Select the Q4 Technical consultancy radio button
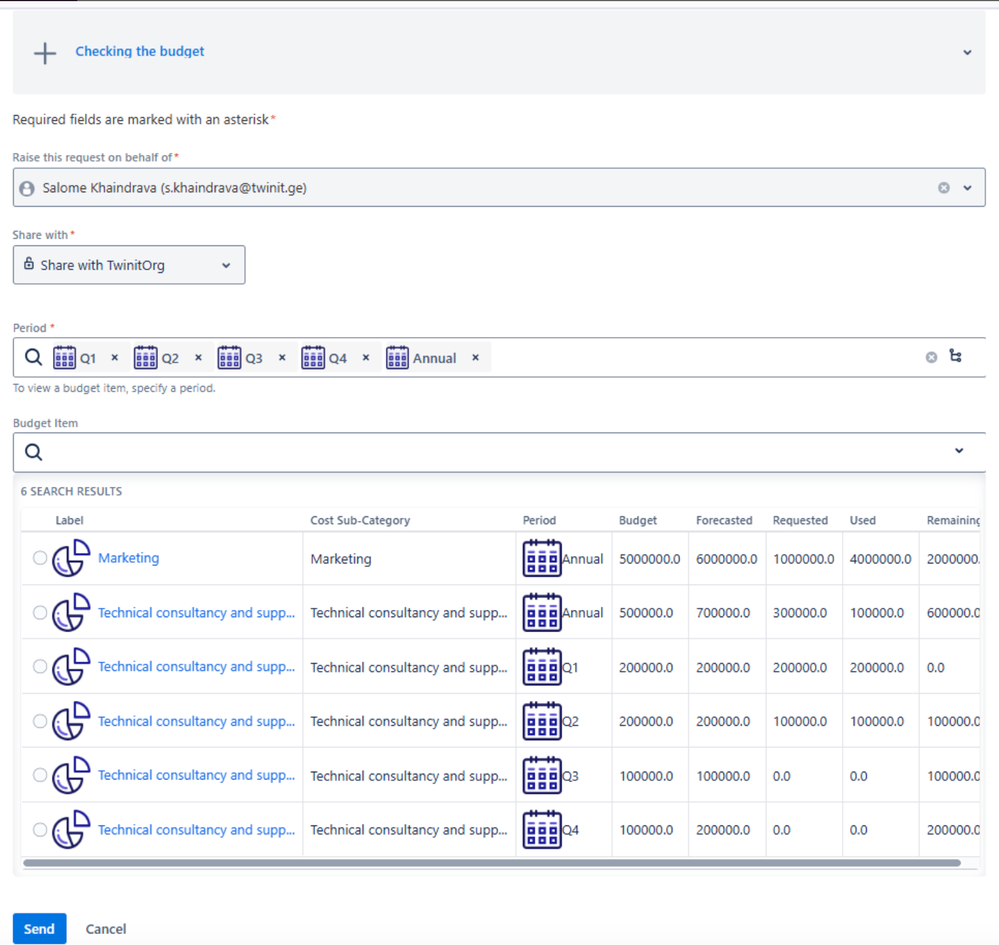This screenshot has width=999, height=945. pyautogui.click(x=40, y=830)
